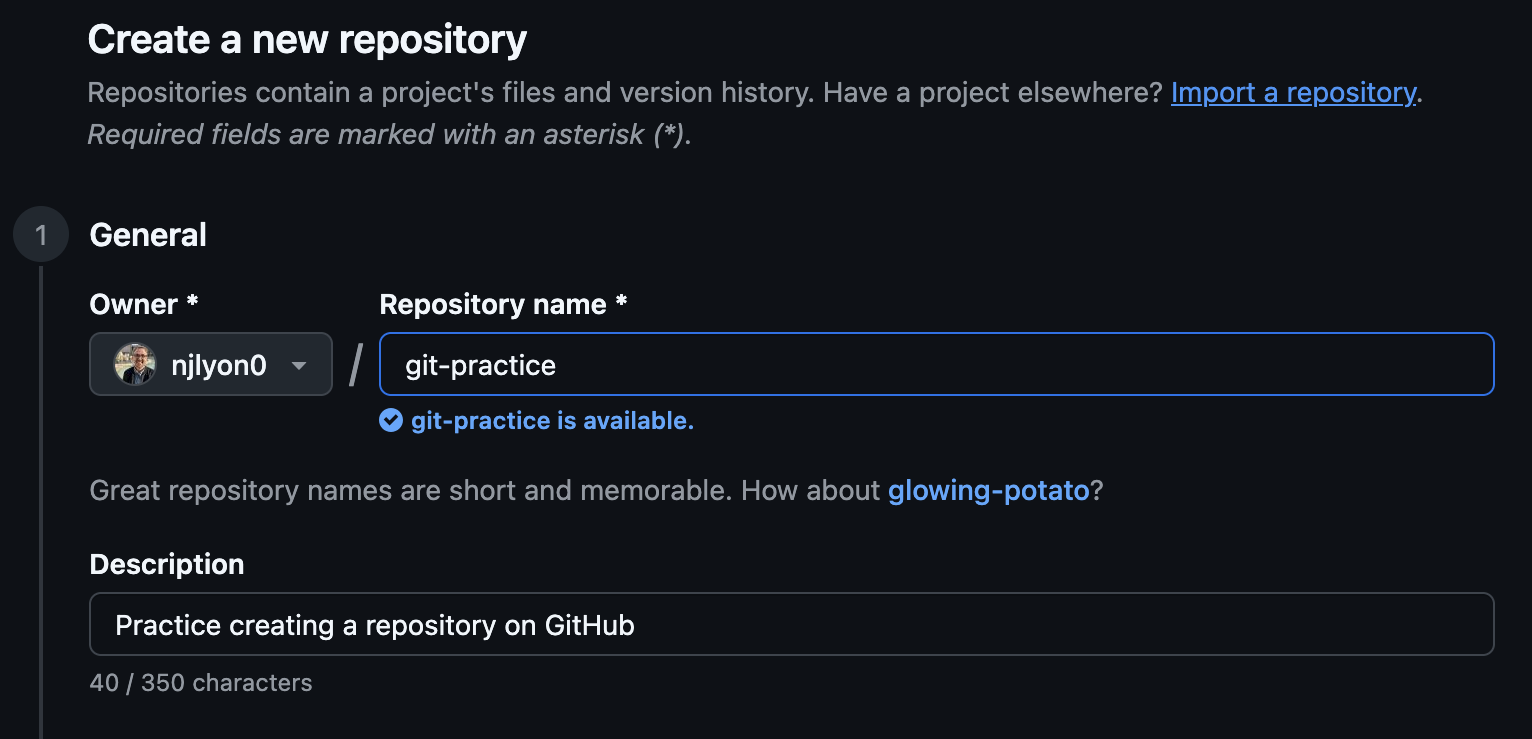The height and width of the screenshot is (739, 1532).
Task: Open the owner selector showing njlyon0
Action: pyautogui.click(x=210, y=364)
